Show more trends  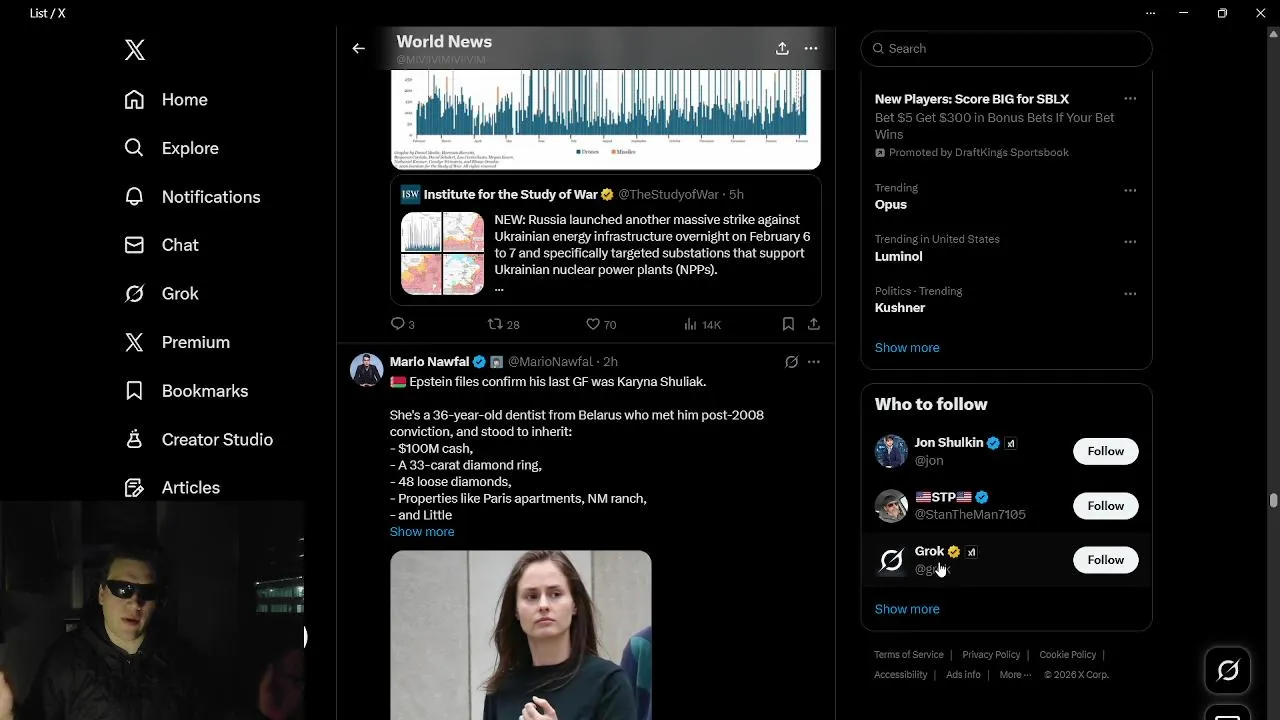(x=907, y=348)
